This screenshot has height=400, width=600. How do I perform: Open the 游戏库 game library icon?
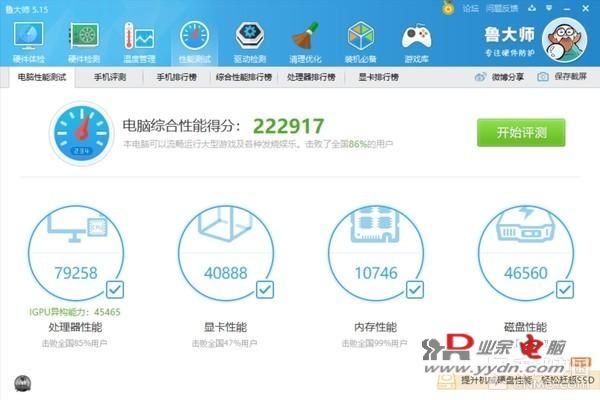tap(416, 42)
